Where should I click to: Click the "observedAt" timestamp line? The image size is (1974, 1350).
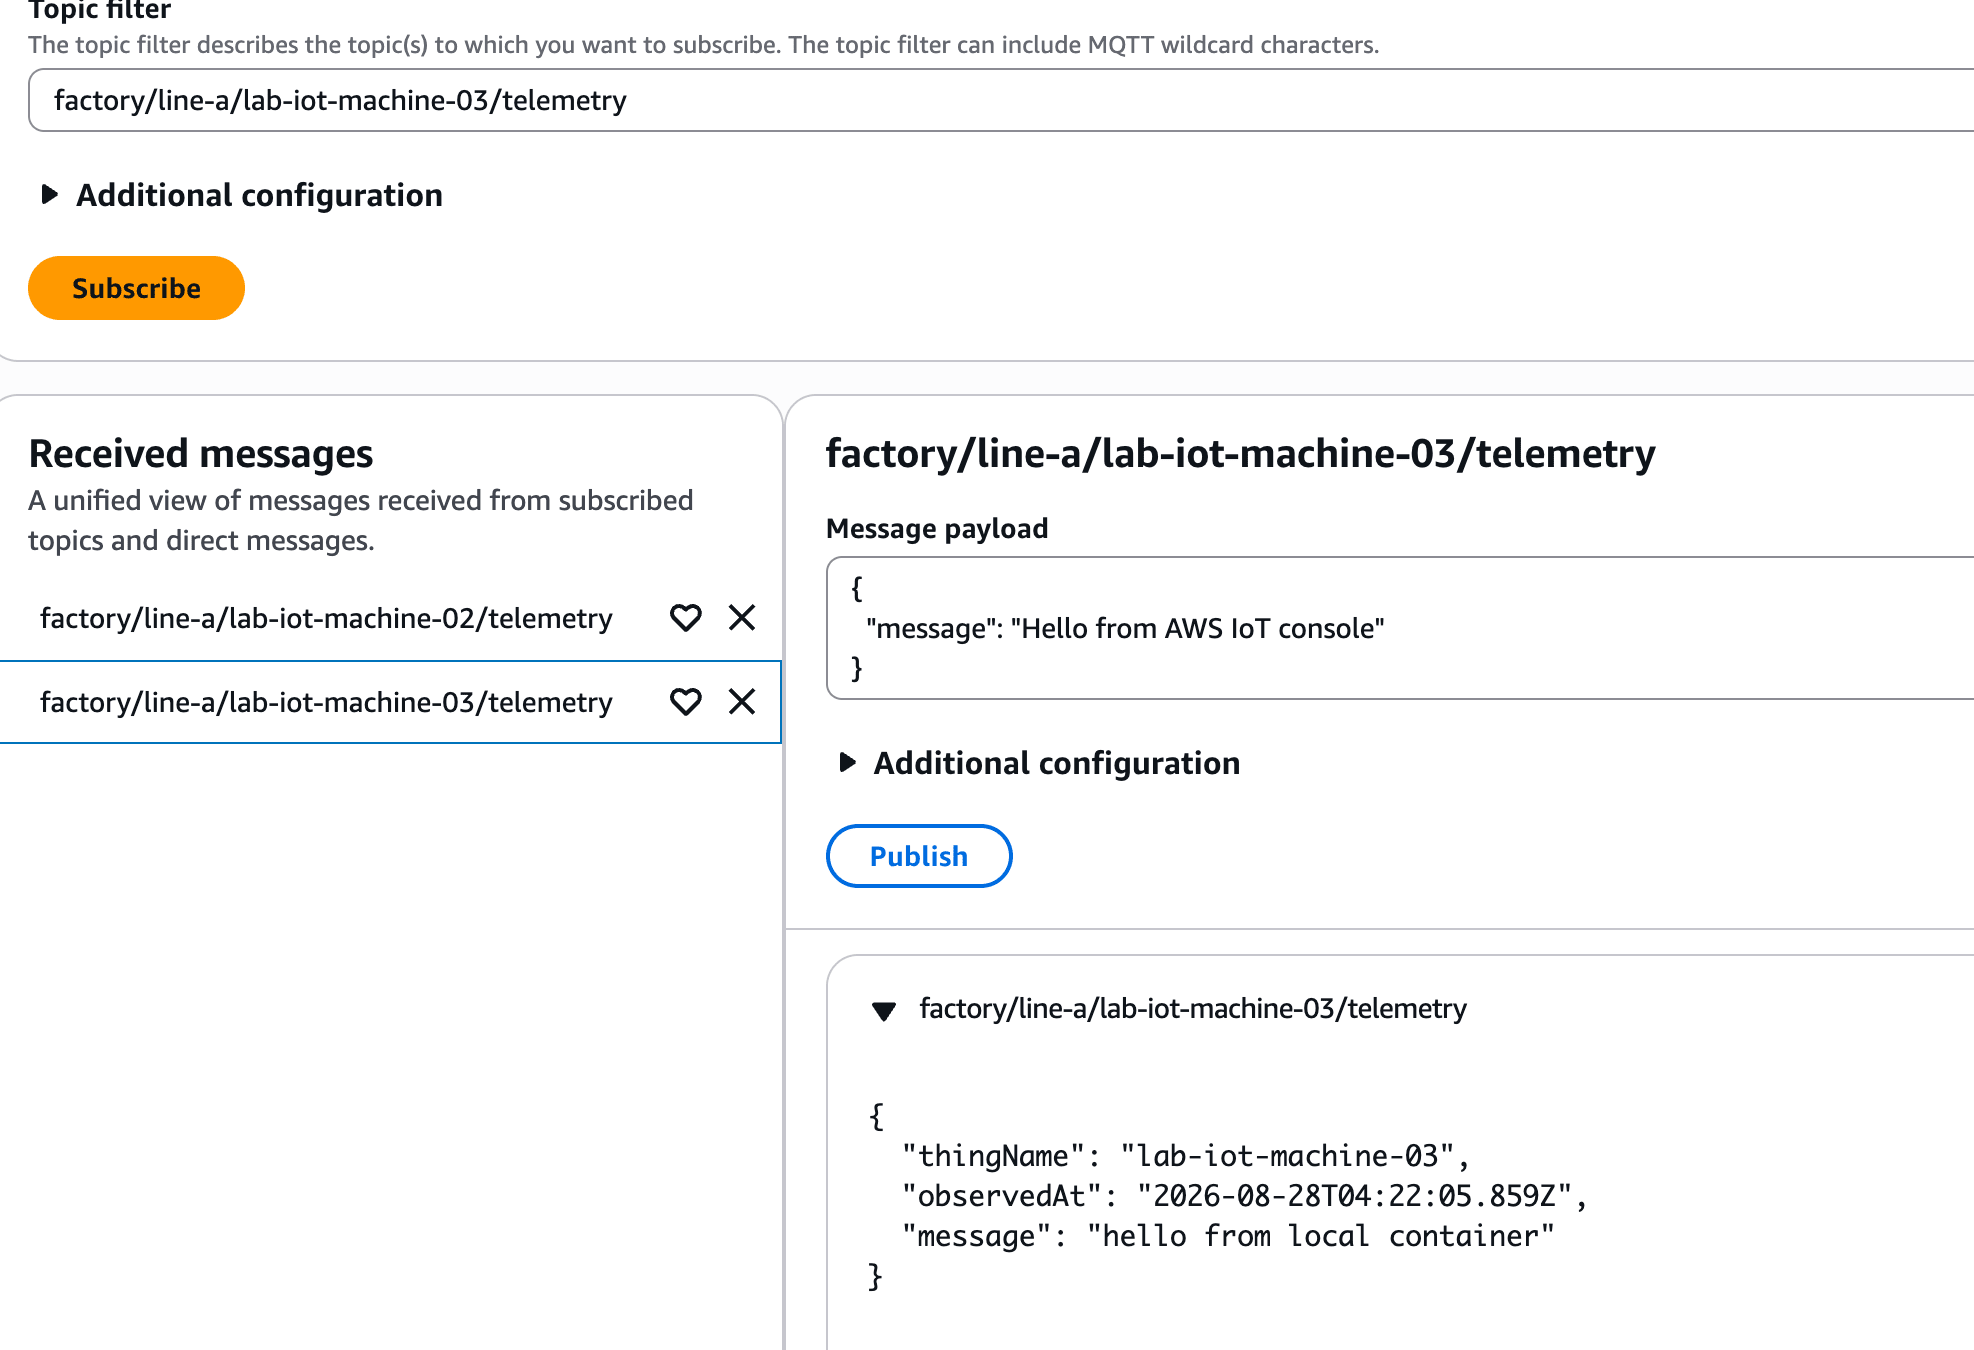[1244, 1196]
